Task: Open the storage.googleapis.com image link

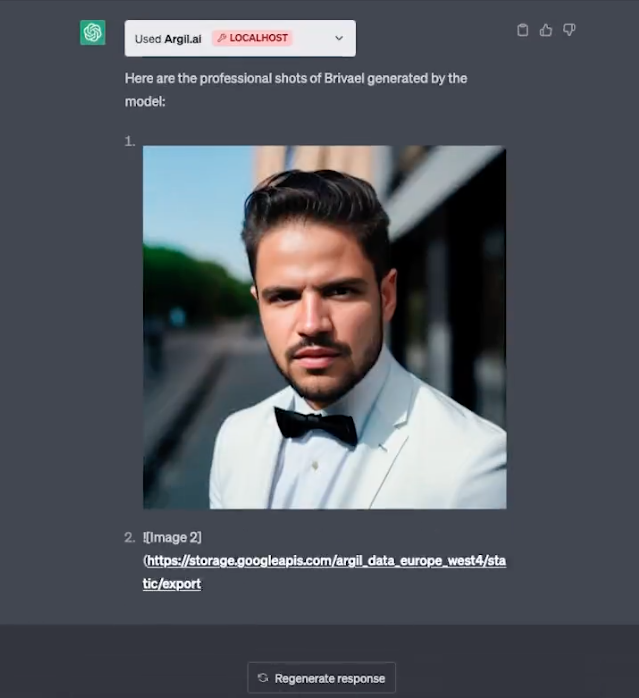Action: (x=326, y=560)
